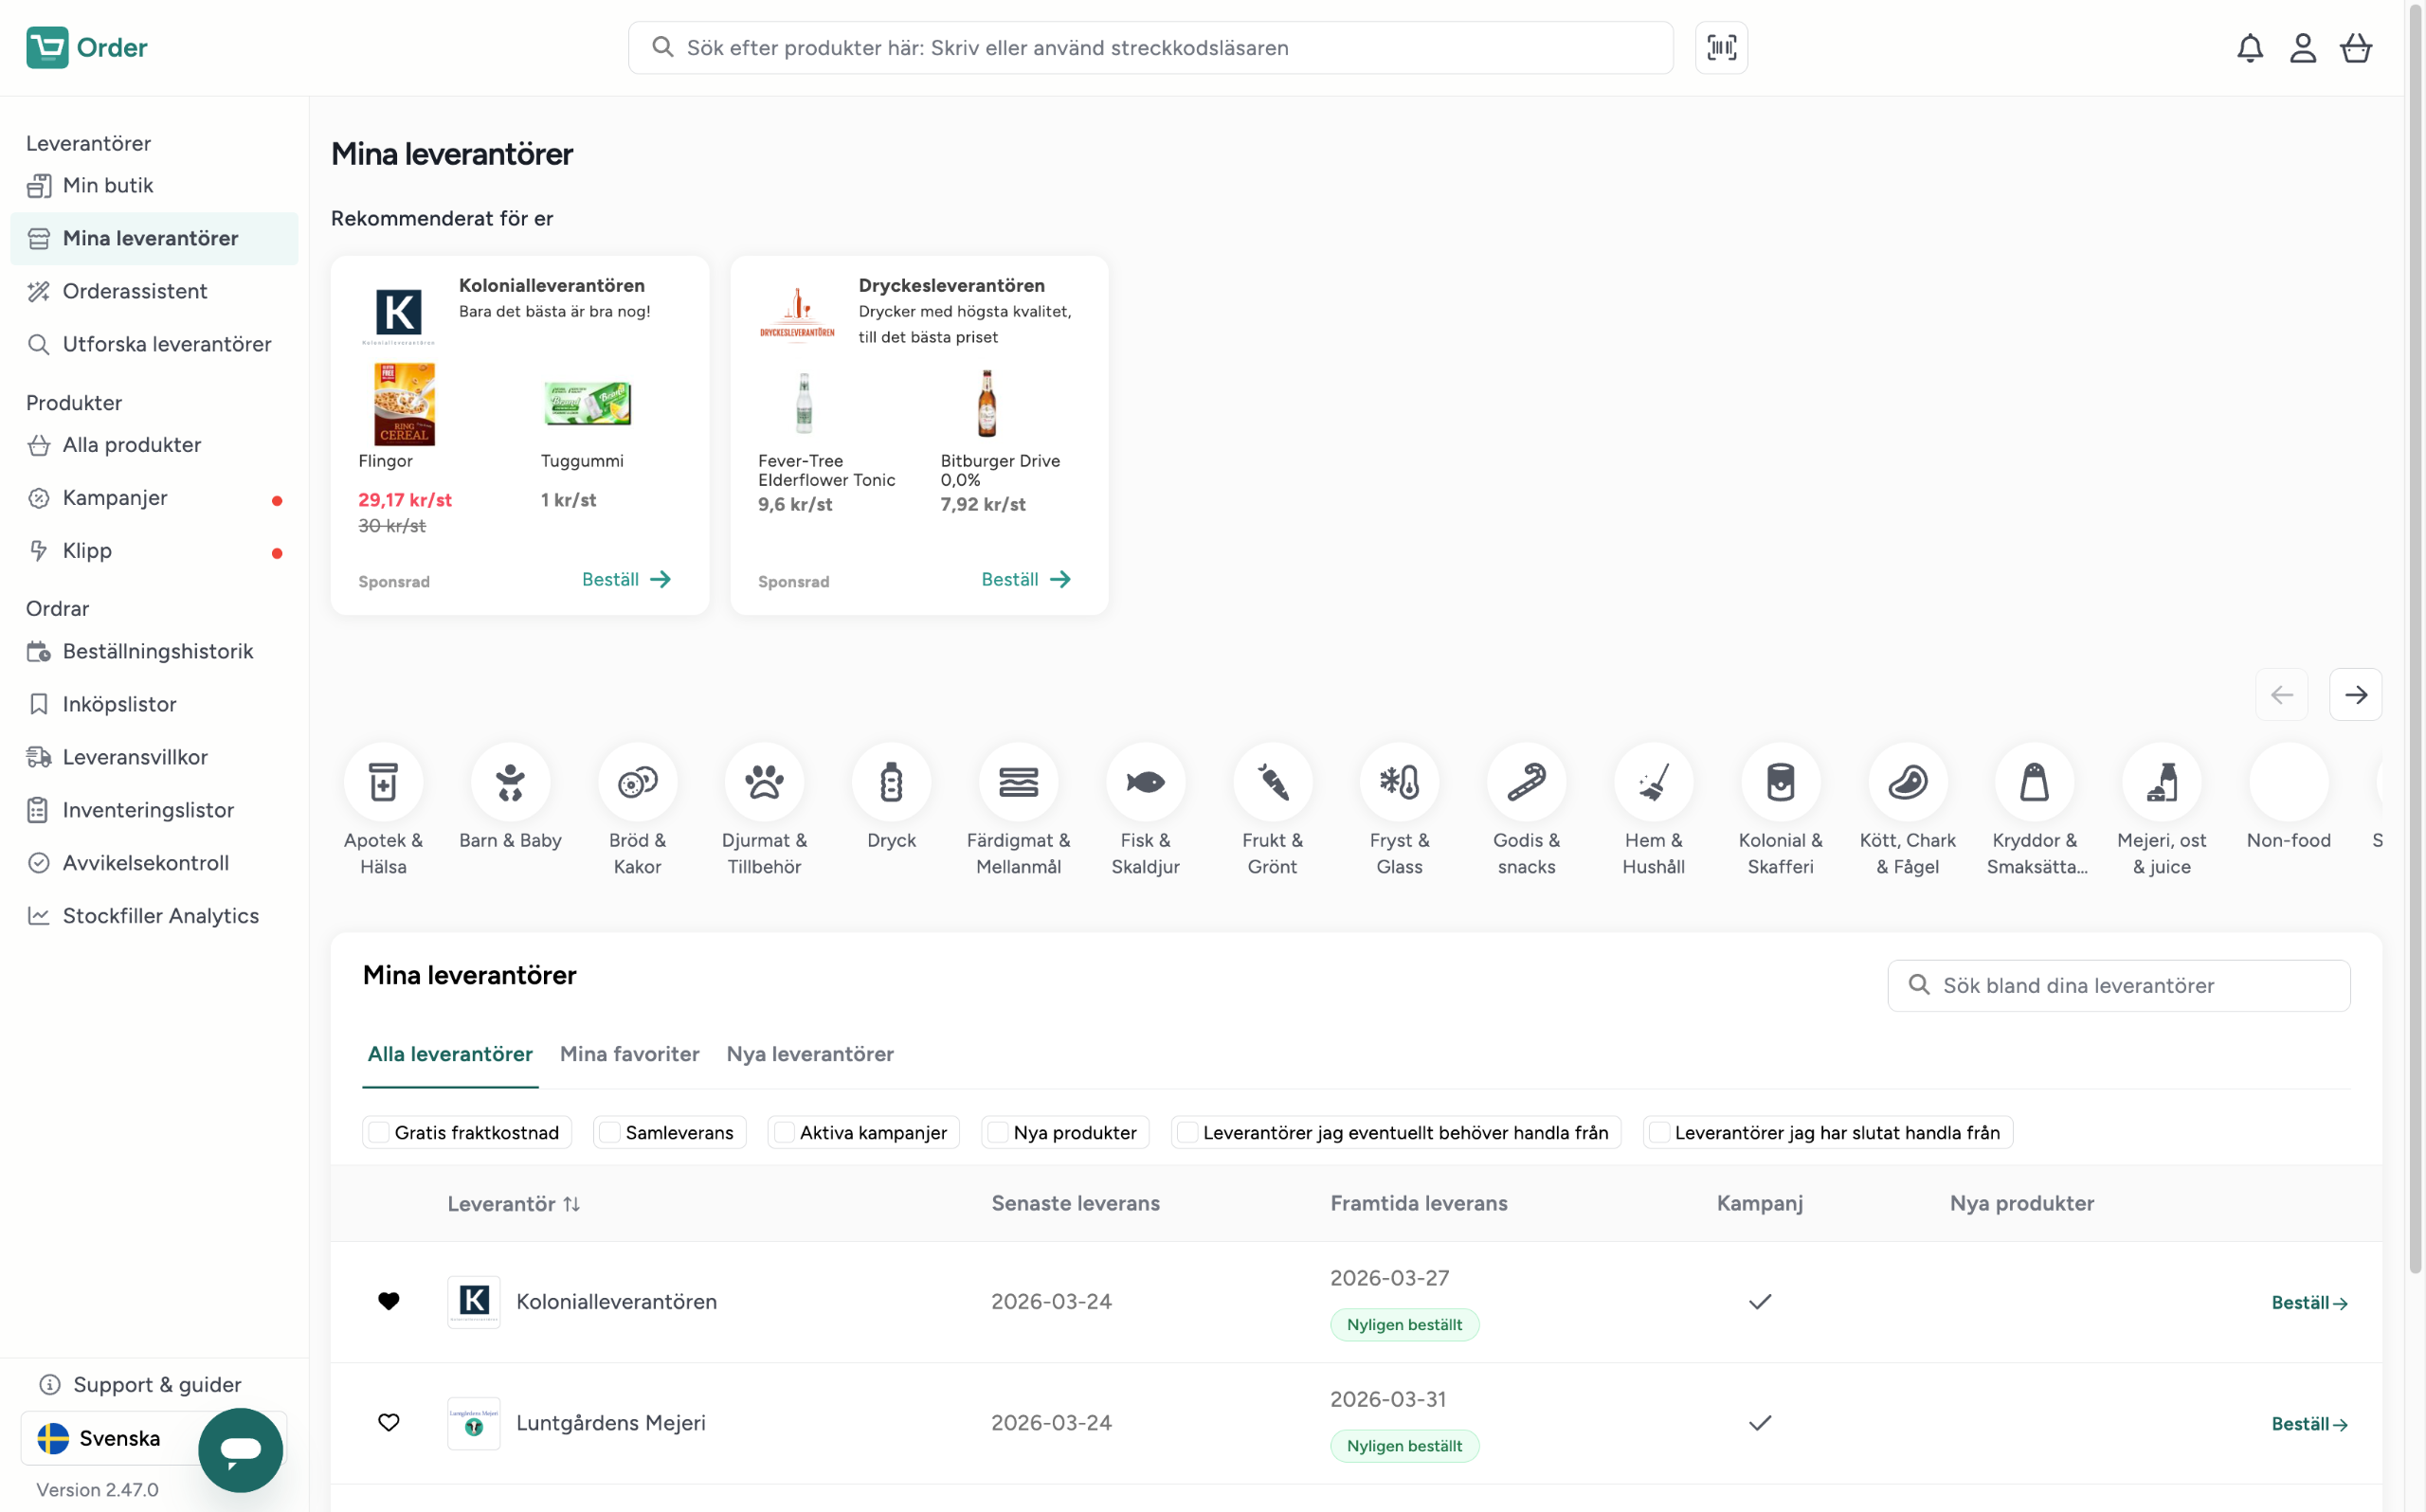Open the user account icon
The height and width of the screenshot is (1512, 2426).
pos(2302,47)
